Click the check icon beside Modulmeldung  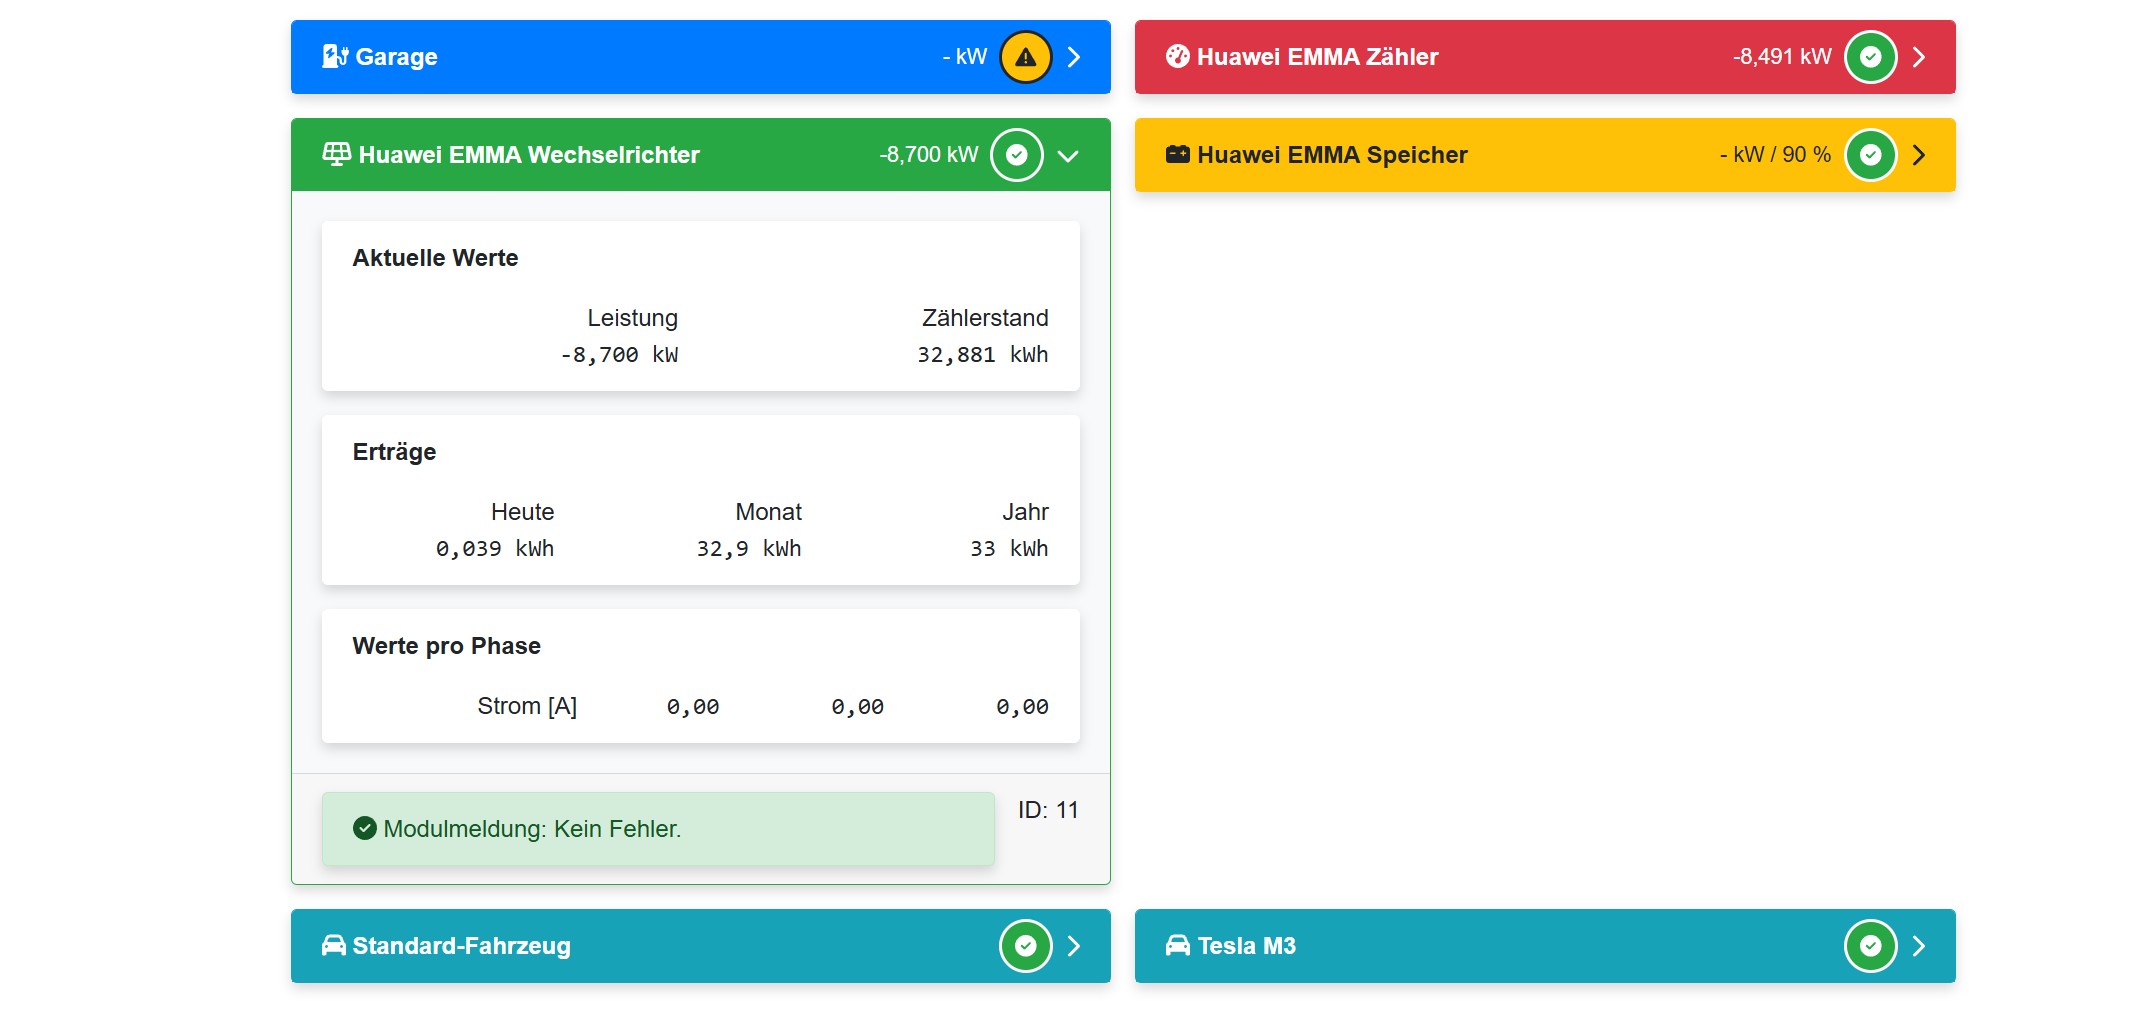[365, 829]
